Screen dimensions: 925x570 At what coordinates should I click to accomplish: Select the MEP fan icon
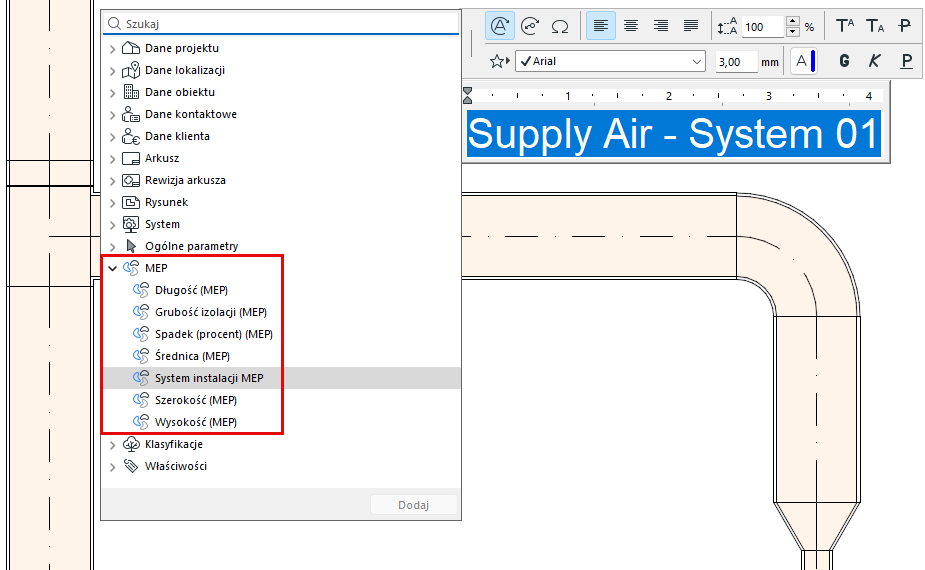click(131, 268)
